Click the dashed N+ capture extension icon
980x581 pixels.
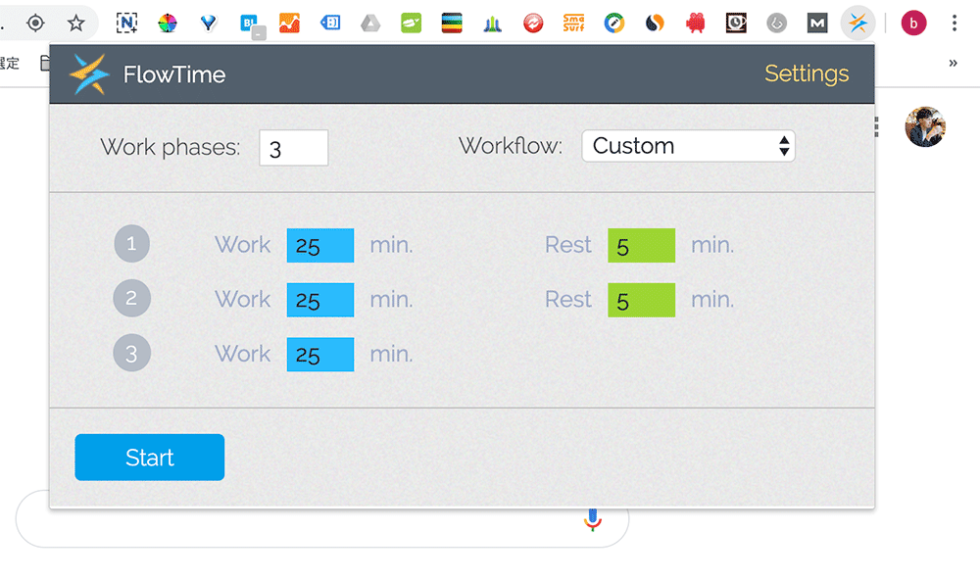tap(127, 23)
